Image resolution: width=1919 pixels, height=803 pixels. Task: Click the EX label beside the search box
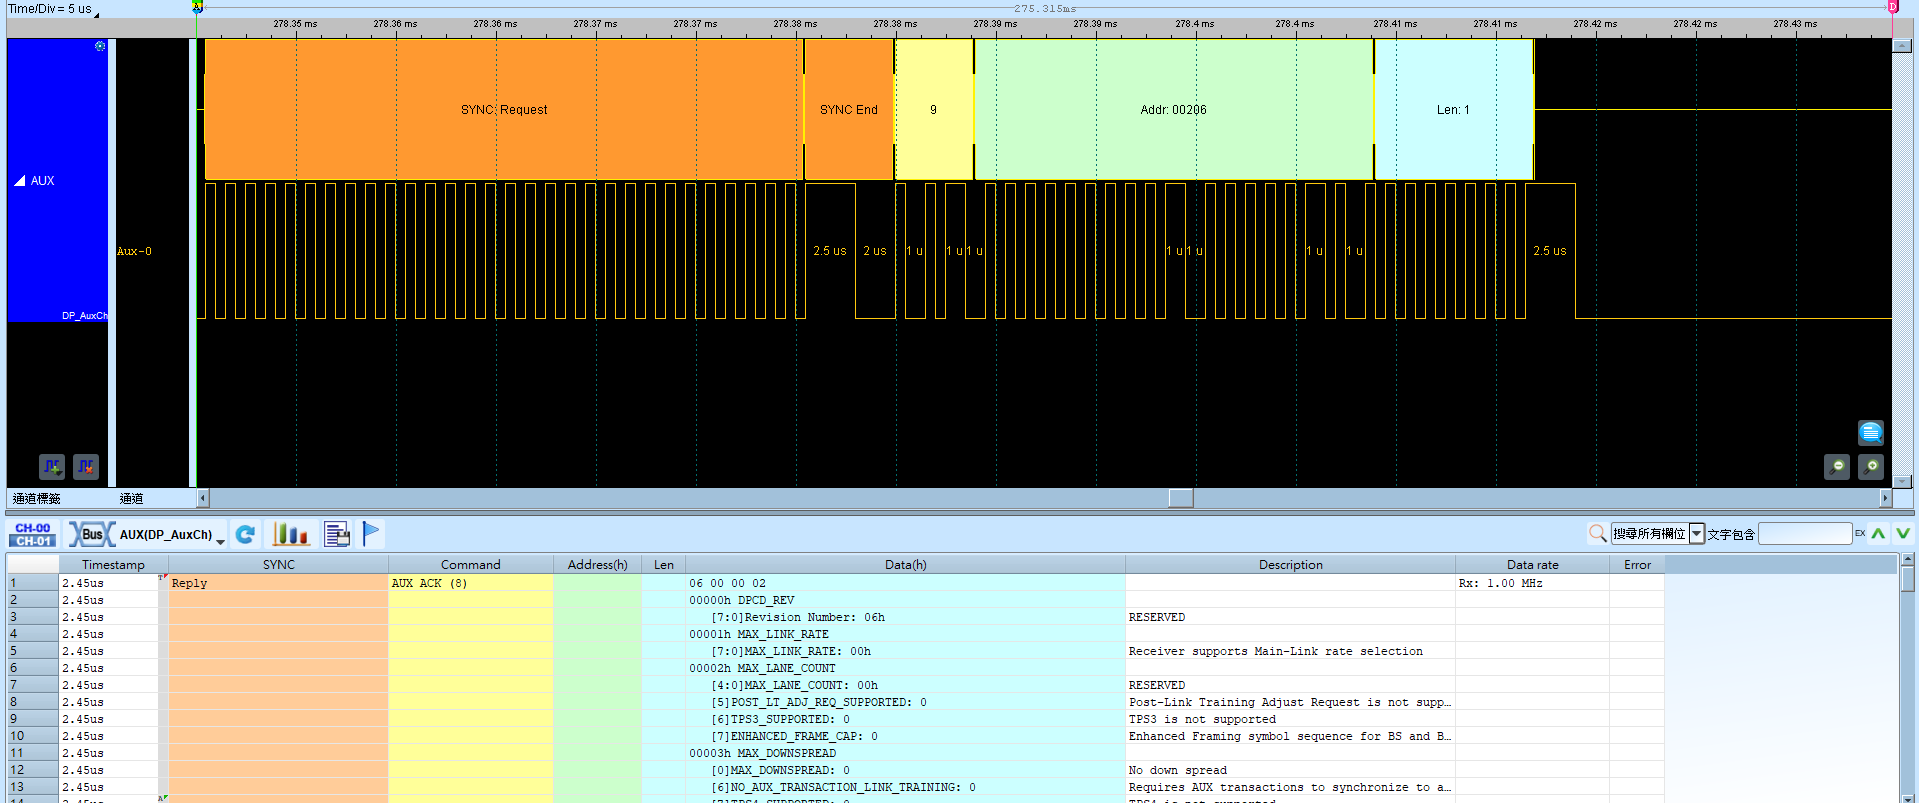coord(1860,533)
